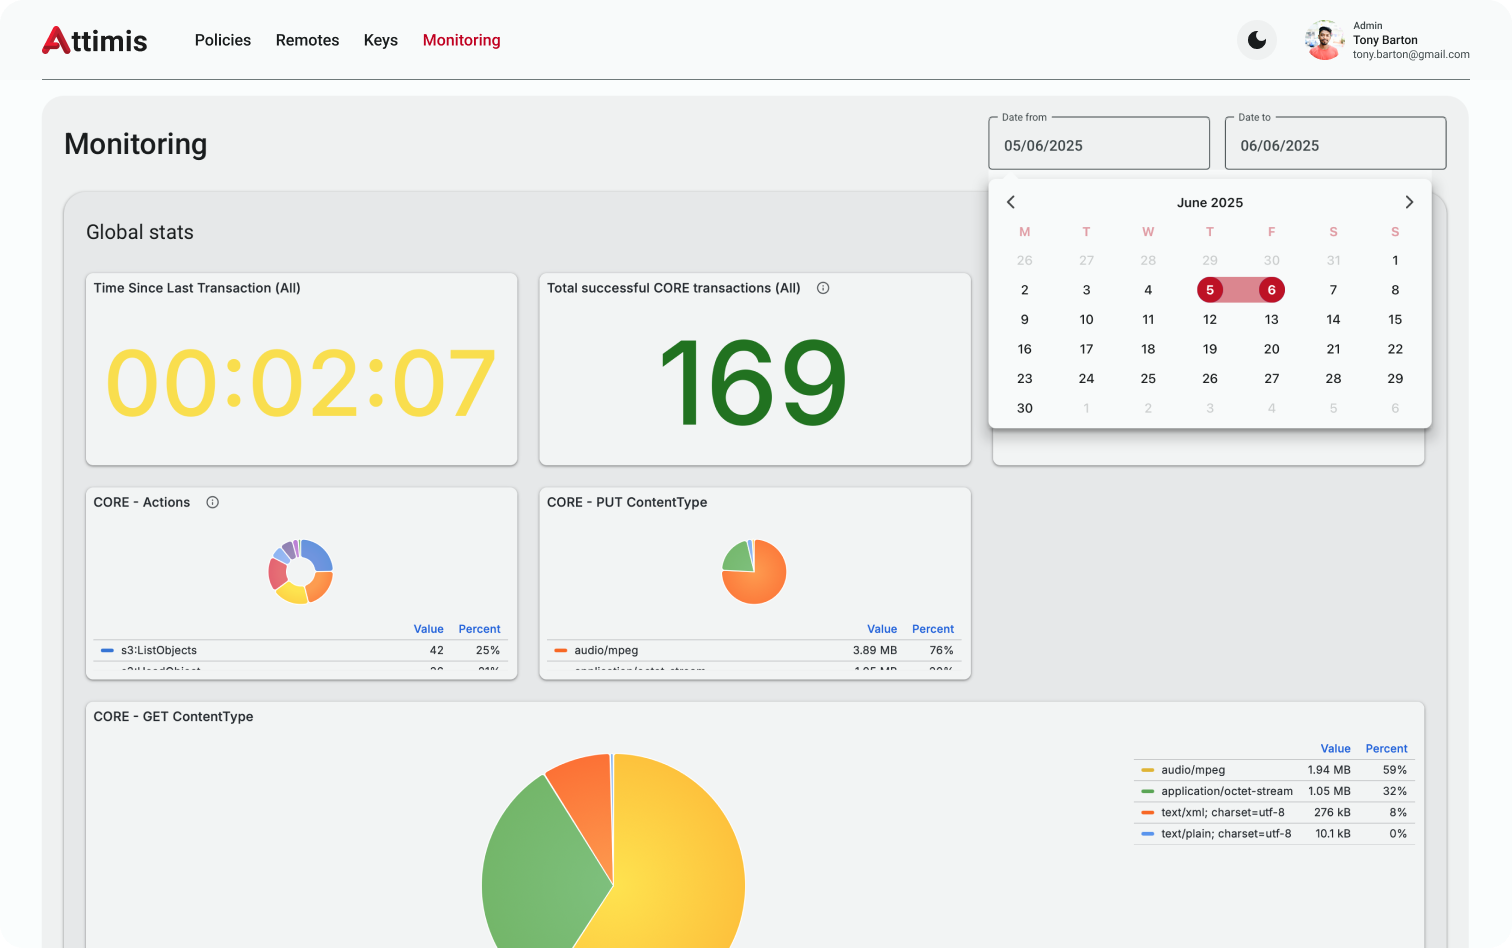Screen dimensions: 1512x948
Task: Open the Date to picker field
Action: (1334, 145)
